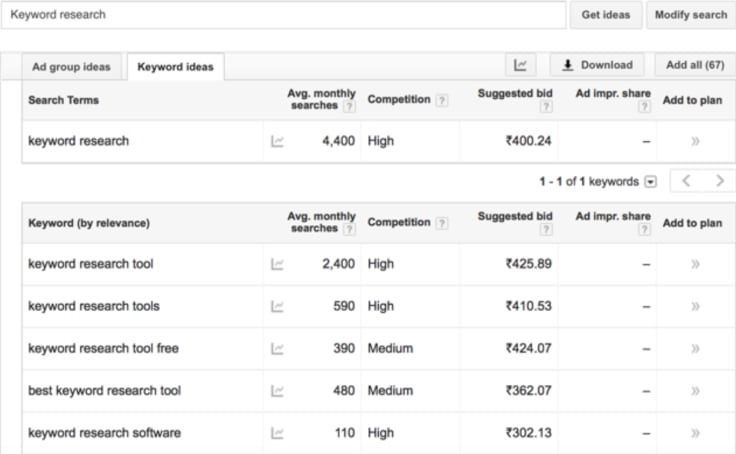
Task: Show trend chart icon for keyword research tools
Action: [277, 307]
